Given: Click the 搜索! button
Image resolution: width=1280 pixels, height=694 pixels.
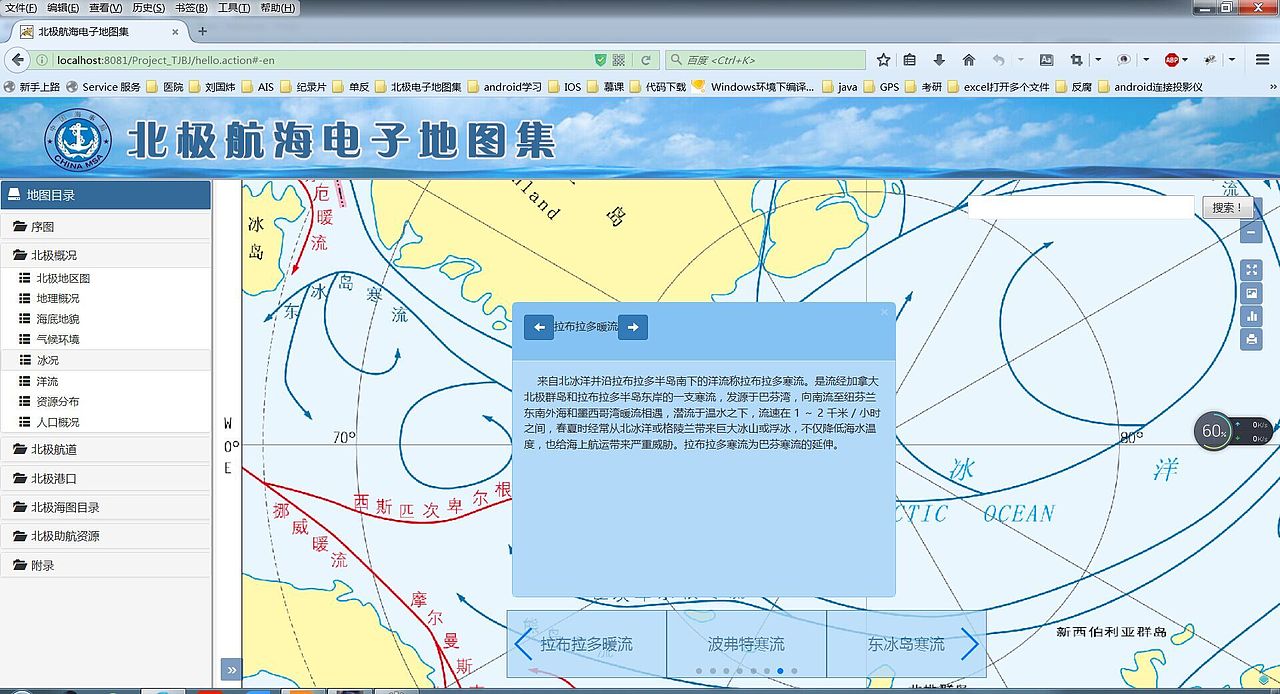Looking at the screenshot, I should (1227, 207).
